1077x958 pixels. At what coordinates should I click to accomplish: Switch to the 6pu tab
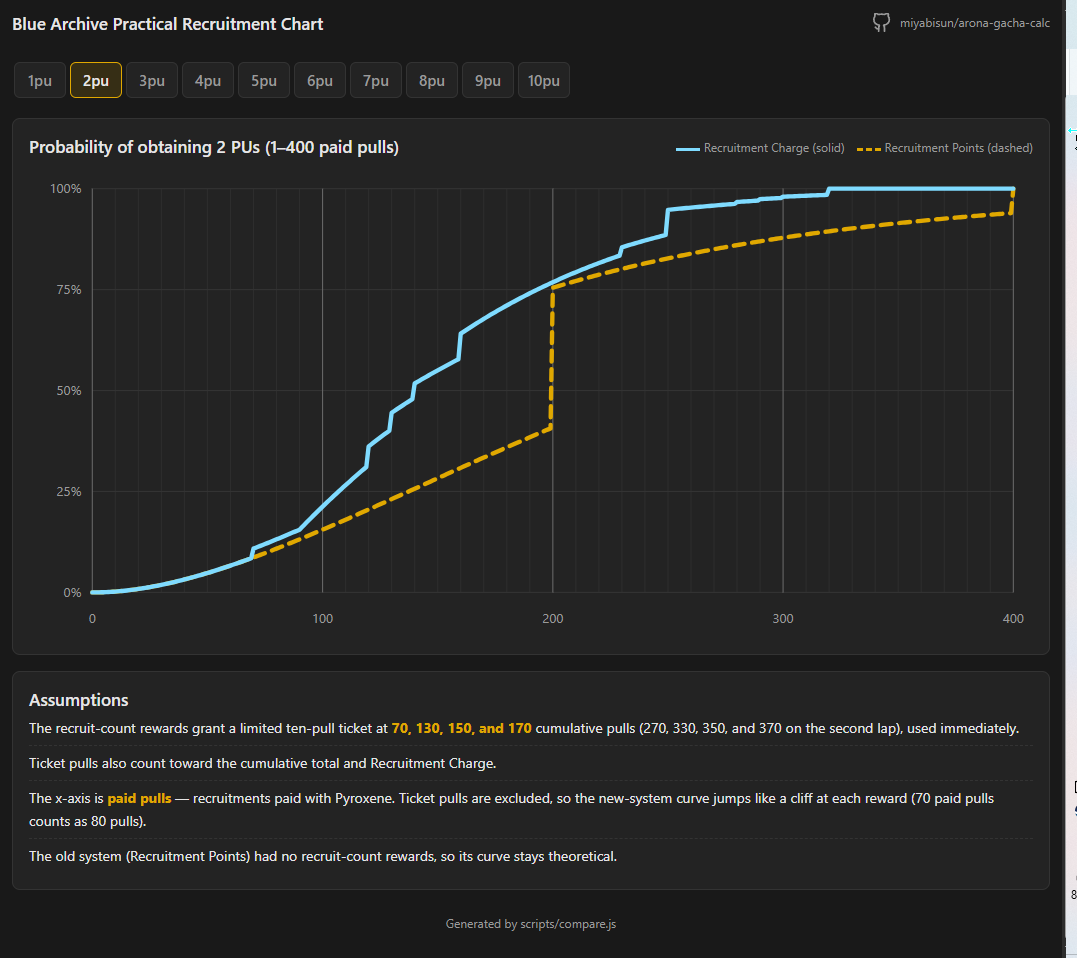click(320, 80)
